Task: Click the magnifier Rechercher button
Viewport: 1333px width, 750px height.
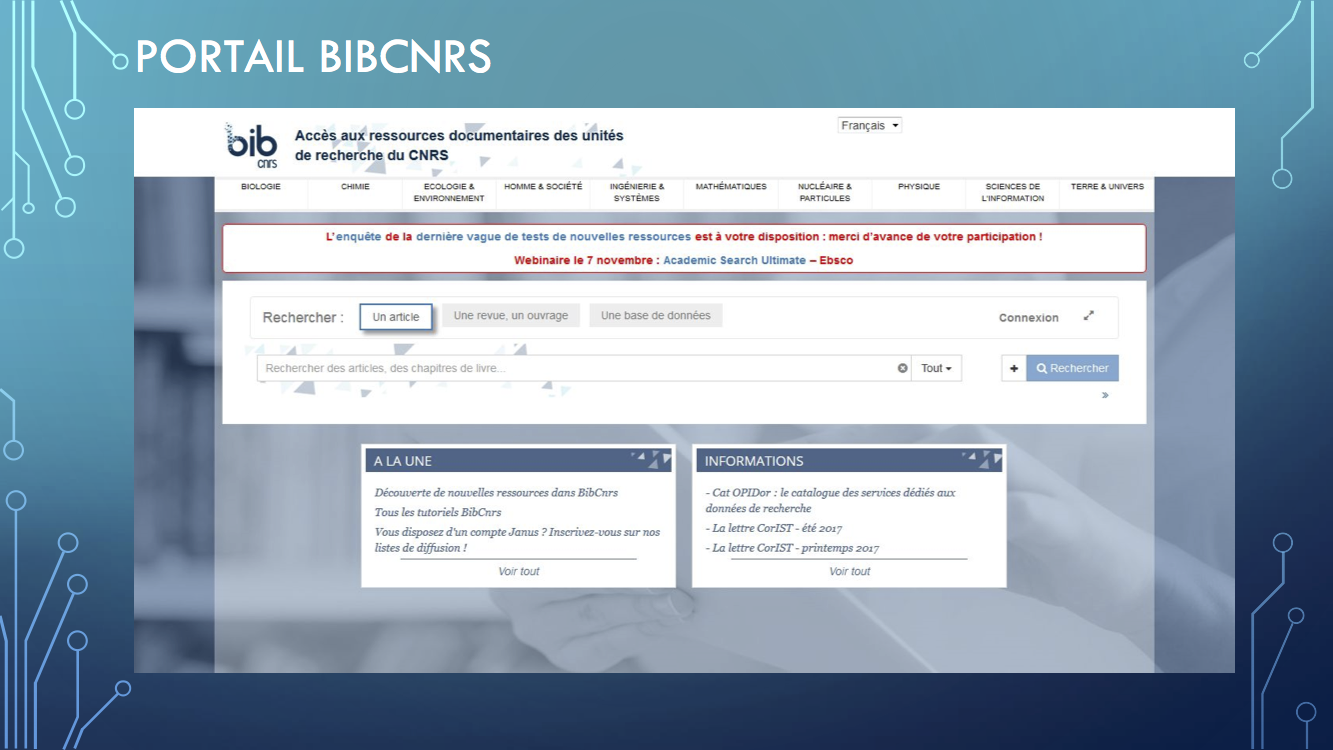Action: point(1073,368)
